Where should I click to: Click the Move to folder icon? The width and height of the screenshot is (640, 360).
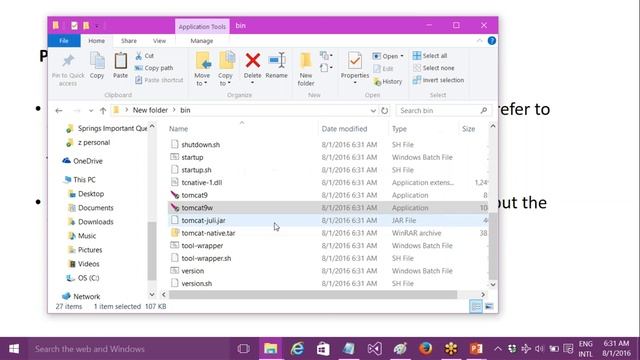coord(203,60)
